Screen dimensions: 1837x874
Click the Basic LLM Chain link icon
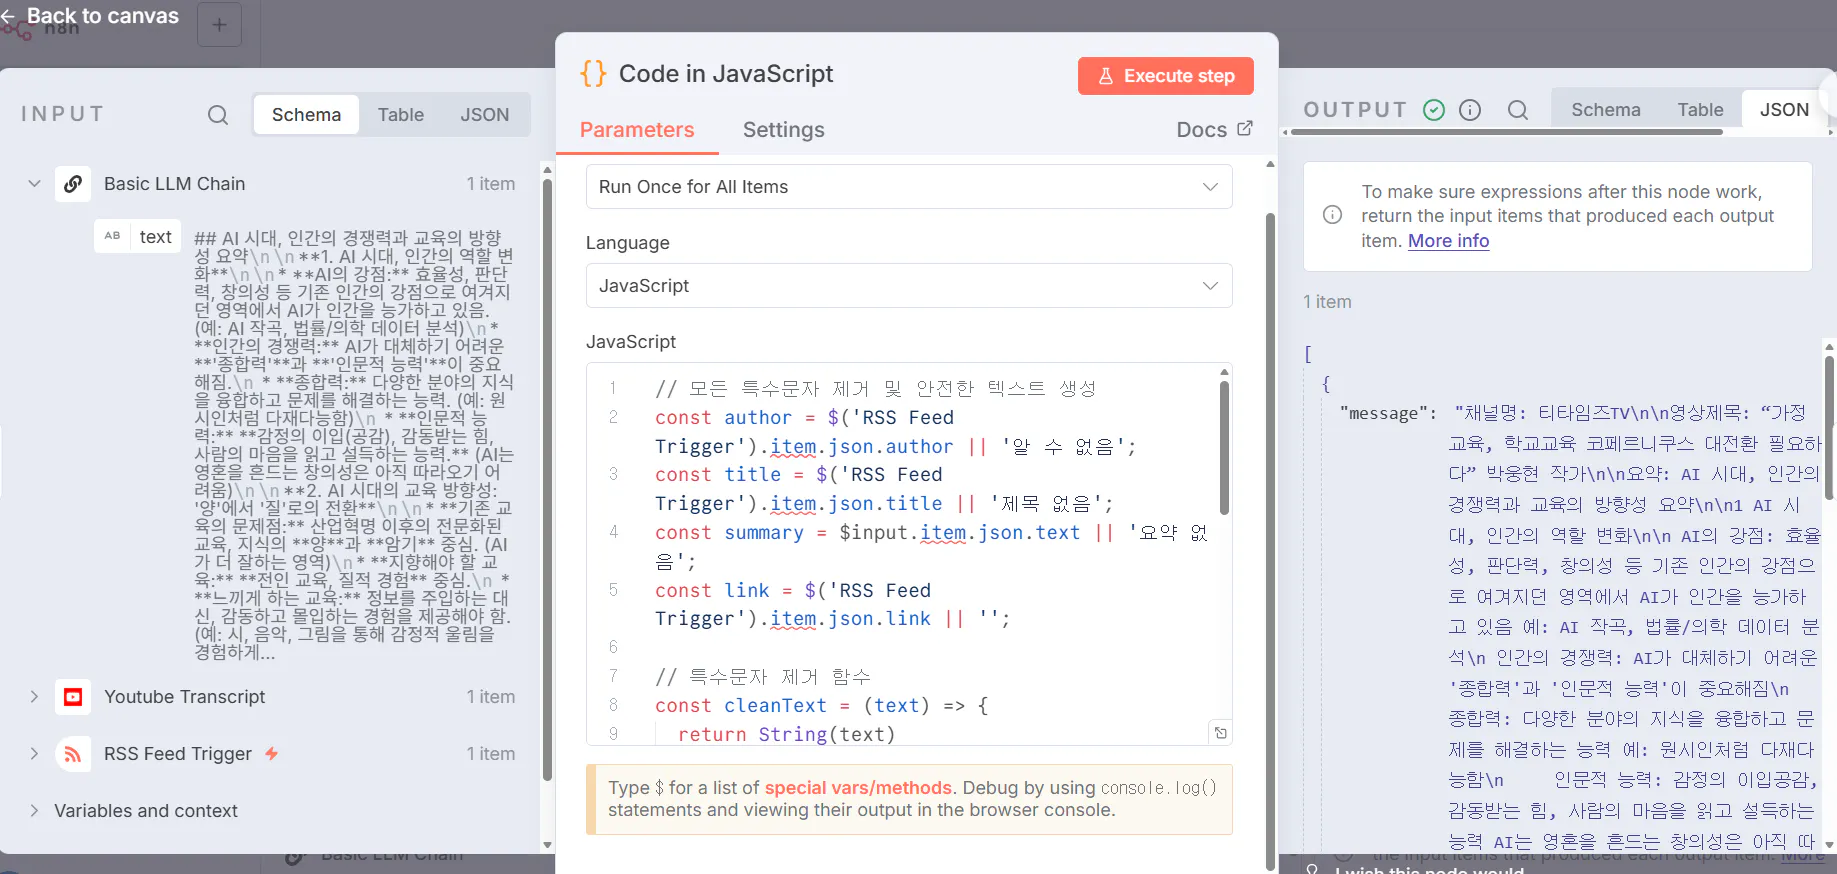tap(73, 184)
